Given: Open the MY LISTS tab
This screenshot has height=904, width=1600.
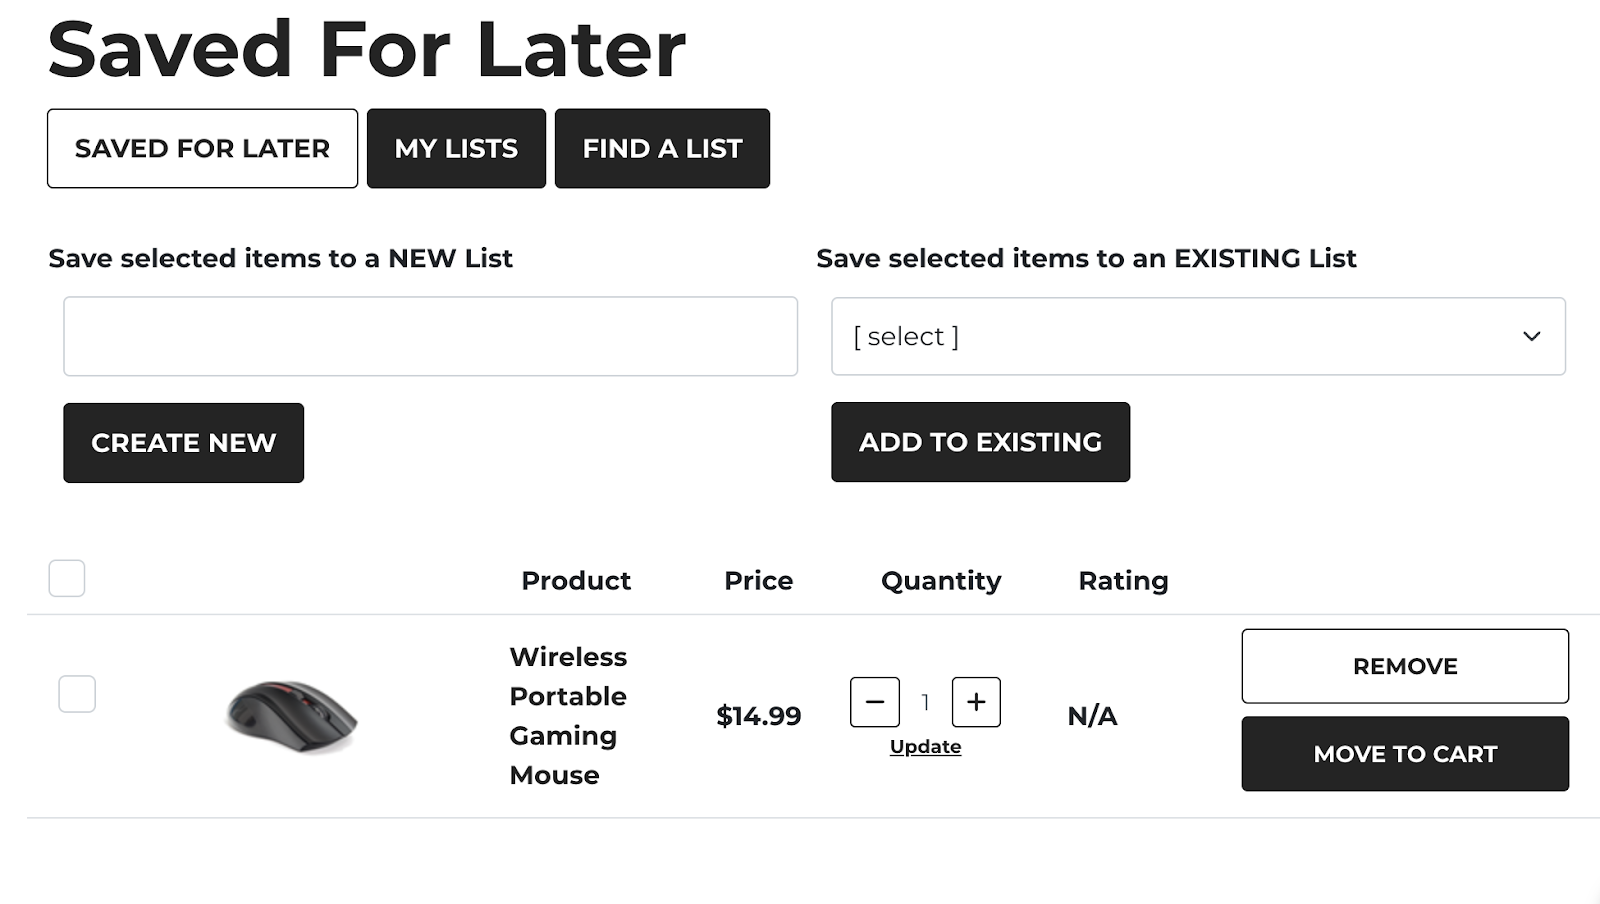Looking at the screenshot, I should (x=456, y=148).
